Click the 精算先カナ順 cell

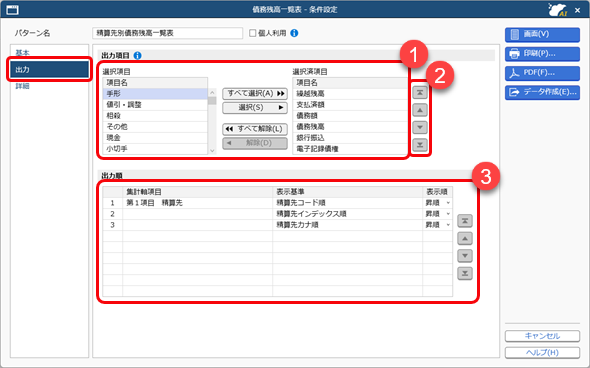coord(348,225)
